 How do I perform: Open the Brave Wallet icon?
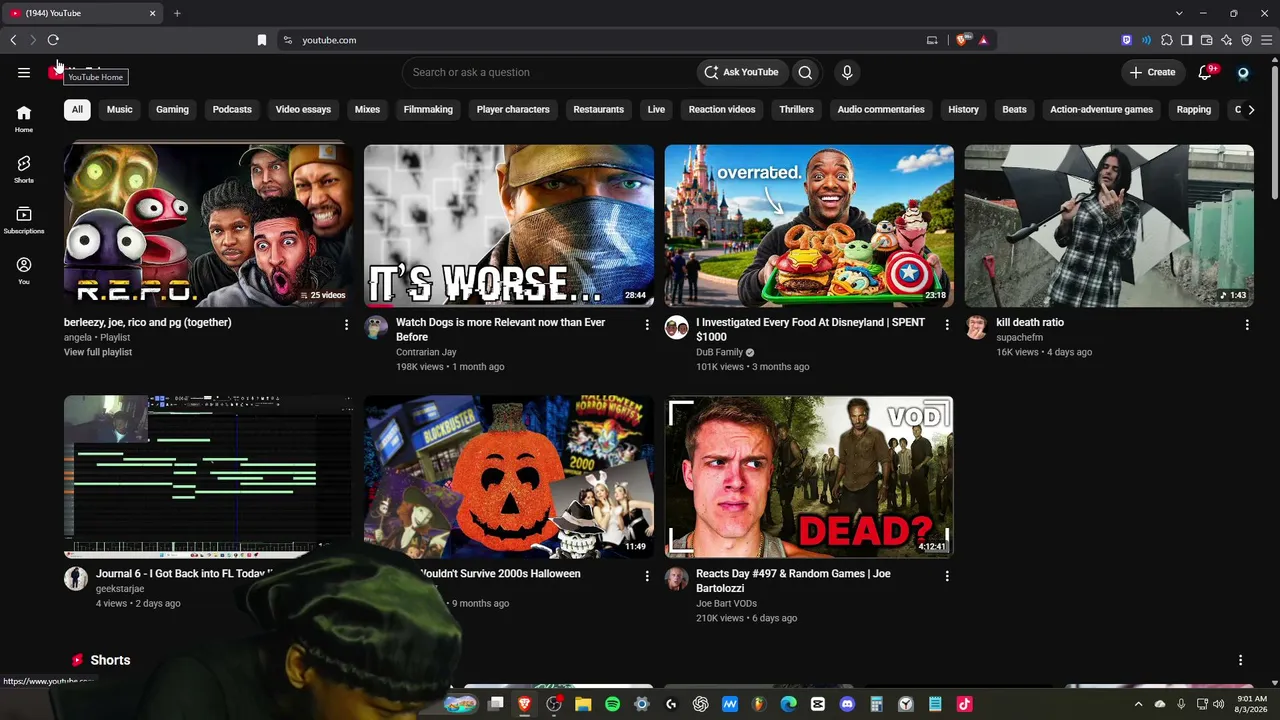1206,40
